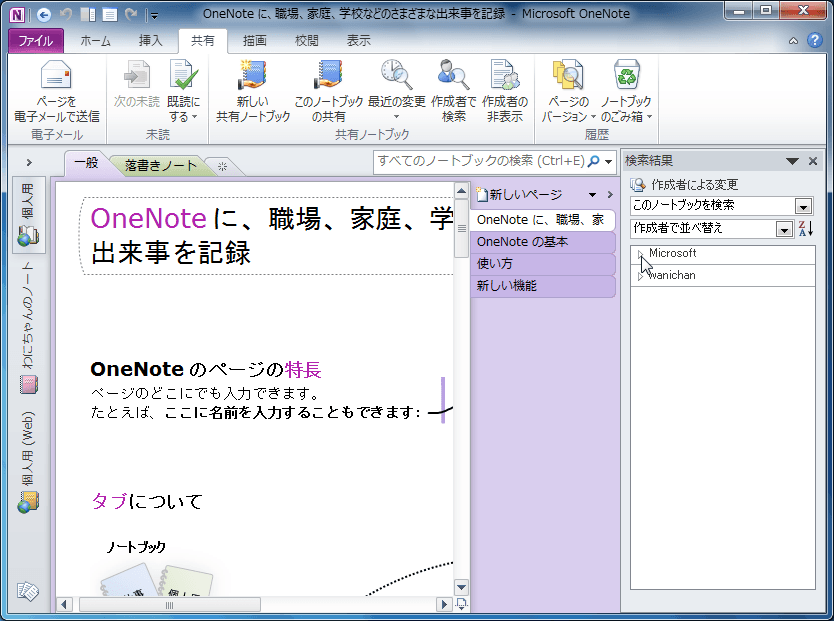Open the help question mark icon
Image resolution: width=834 pixels, height=621 pixels.
point(814,40)
